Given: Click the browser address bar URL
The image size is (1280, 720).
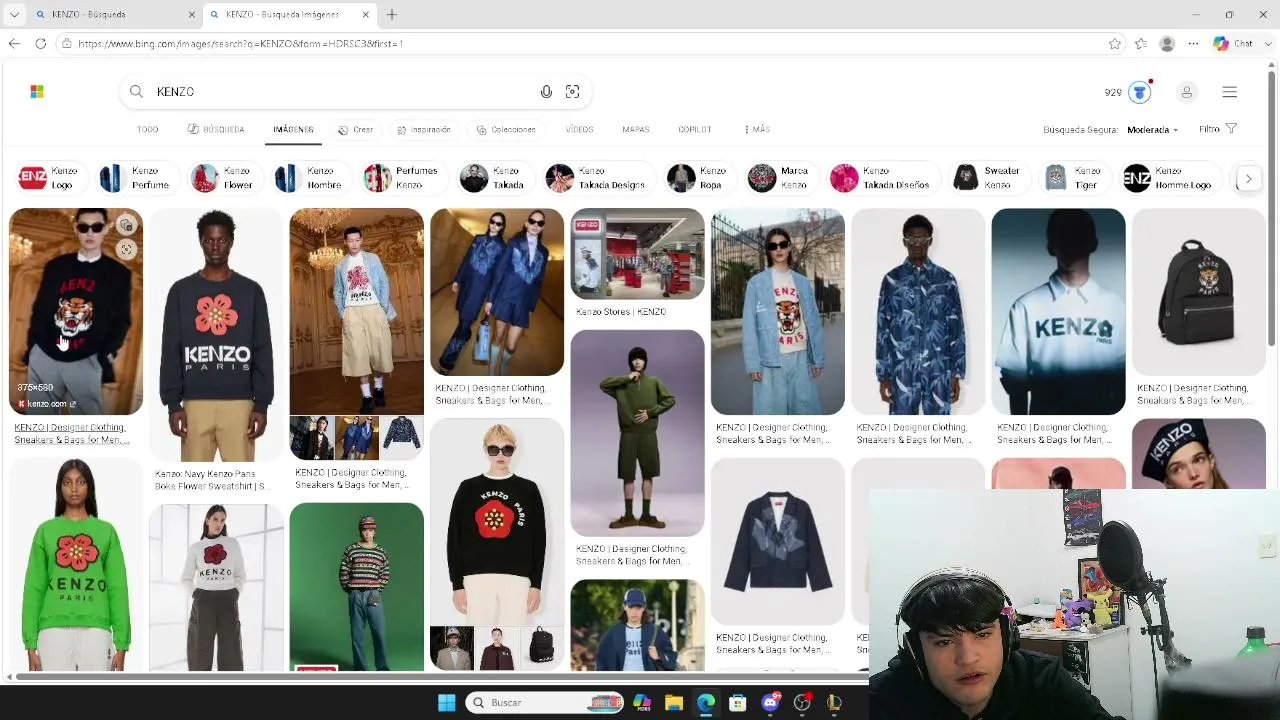Looking at the screenshot, I should (240, 44).
